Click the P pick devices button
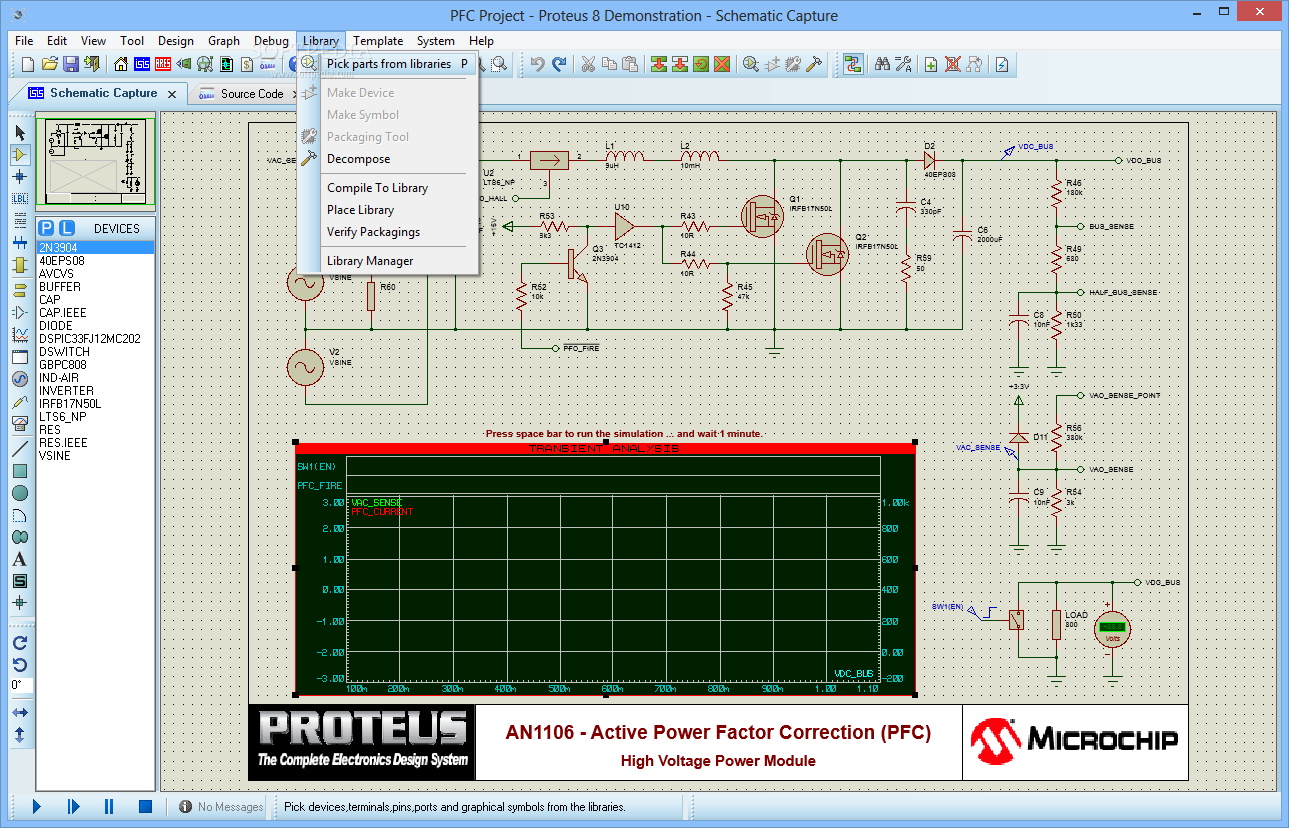The height and width of the screenshot is (828, 1289). pos(46,228)
